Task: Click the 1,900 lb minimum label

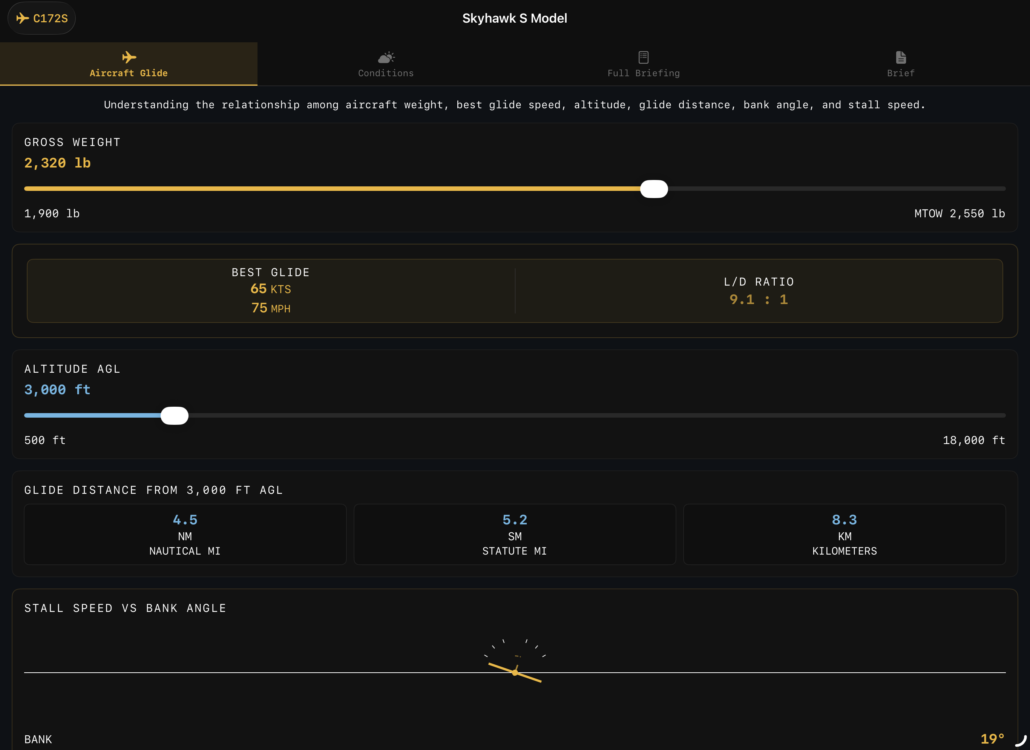Action: click(x=52, y=213)
